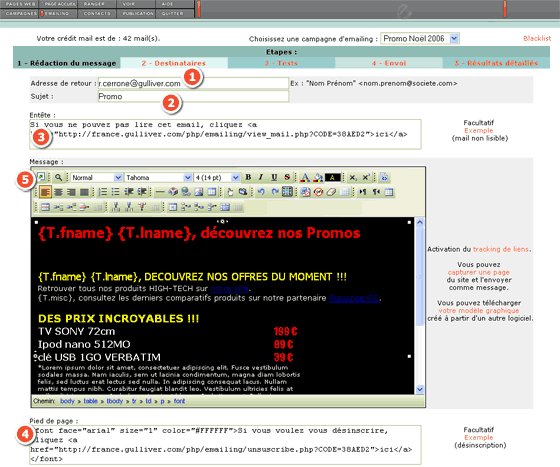Toggle editor fullscreen icon at toolbar start
Image resolution: width=560 pixels, height=467 pixels.
click(41, 177)
